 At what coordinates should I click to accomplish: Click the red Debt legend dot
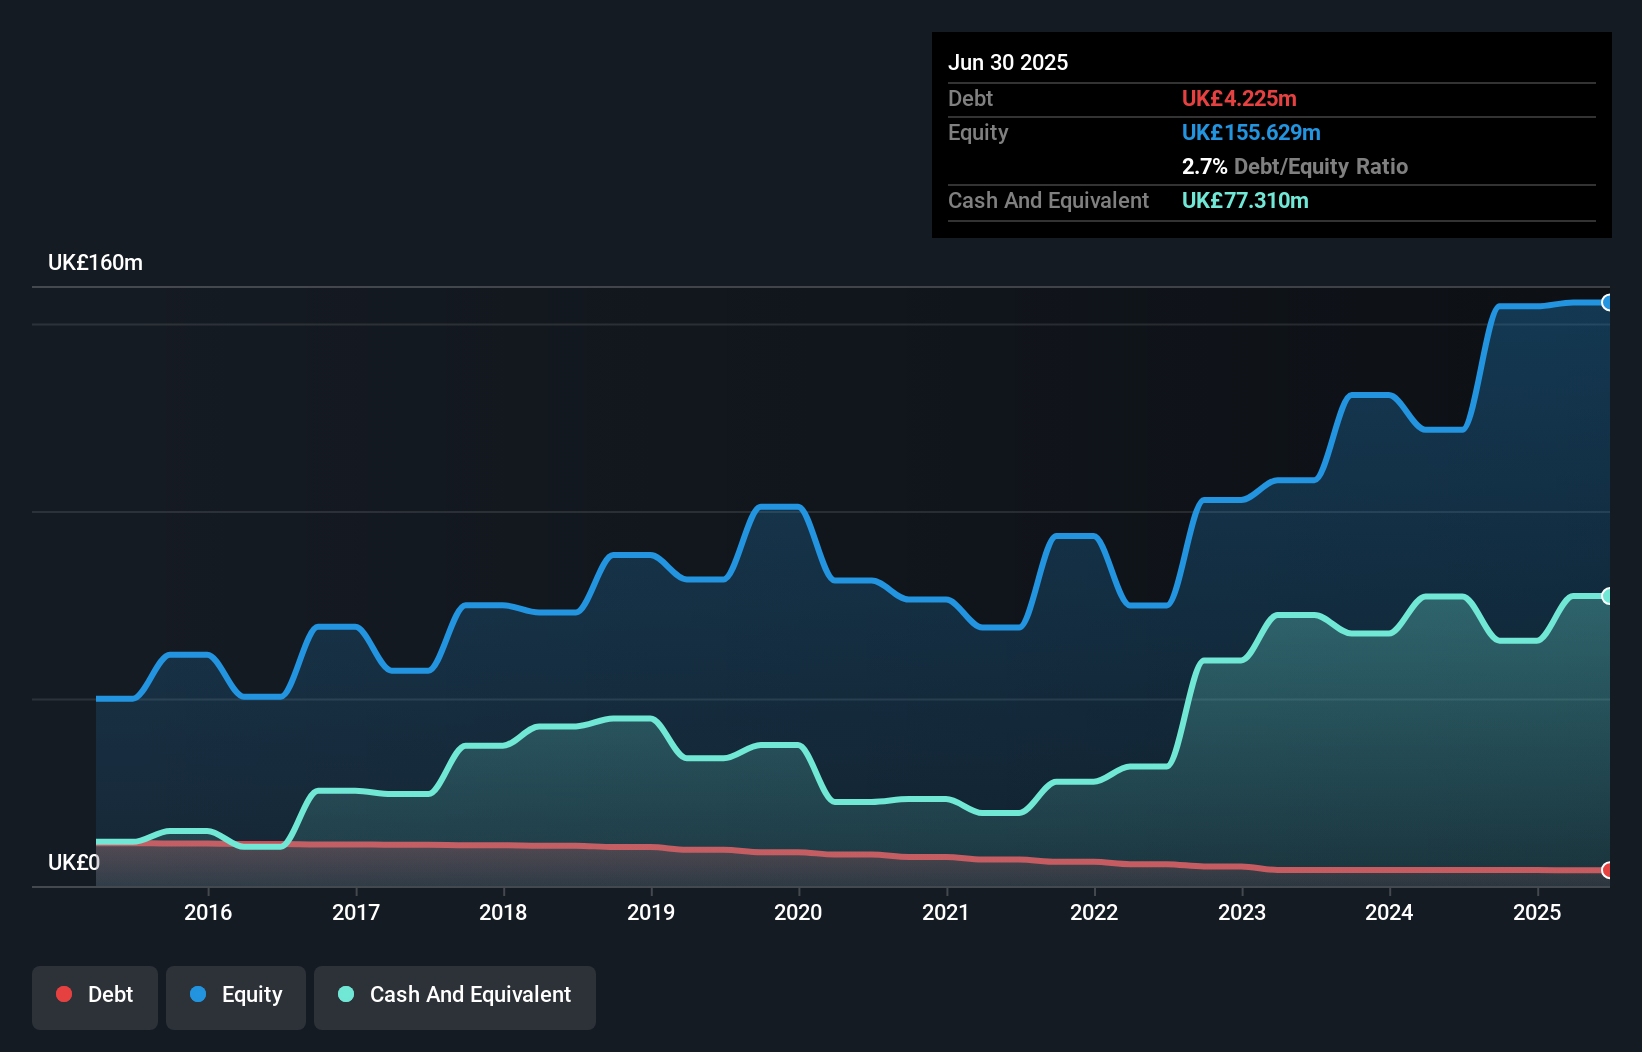pos(64,994)
